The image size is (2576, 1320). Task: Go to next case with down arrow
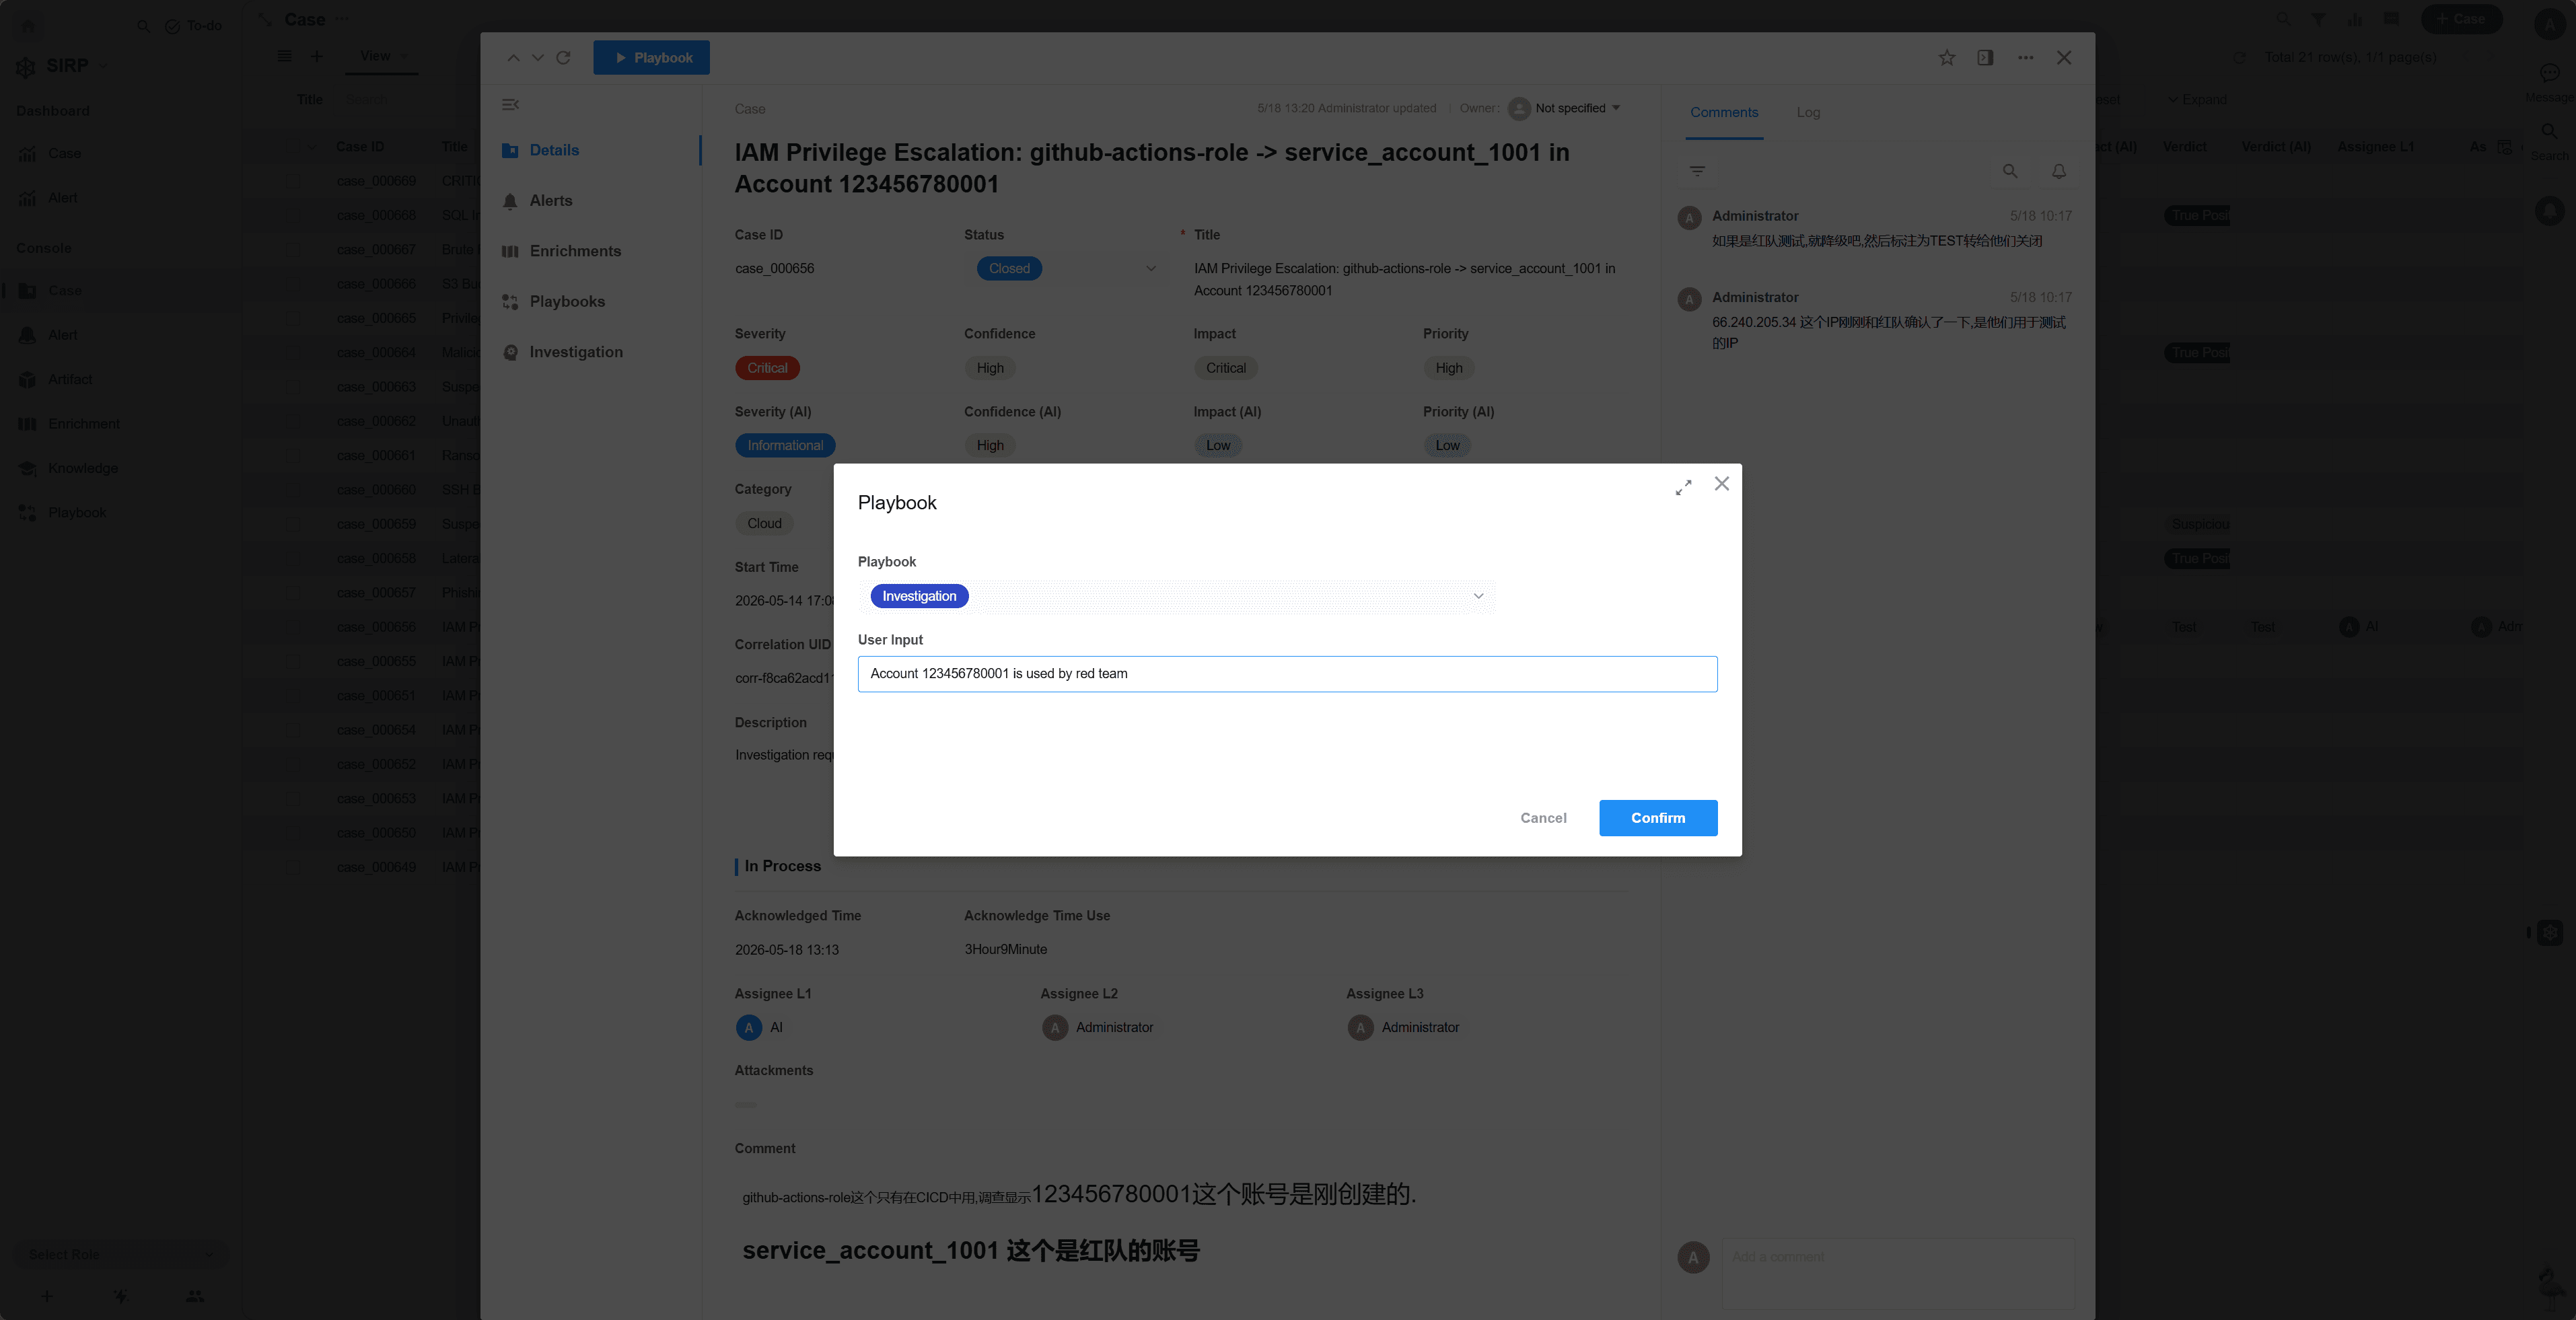538,58
